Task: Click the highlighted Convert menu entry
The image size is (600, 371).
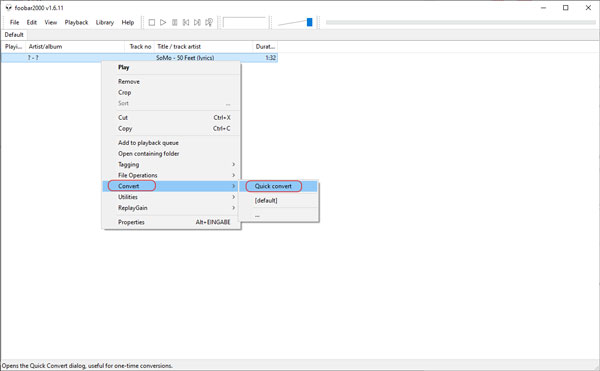Action: (171, 186)
